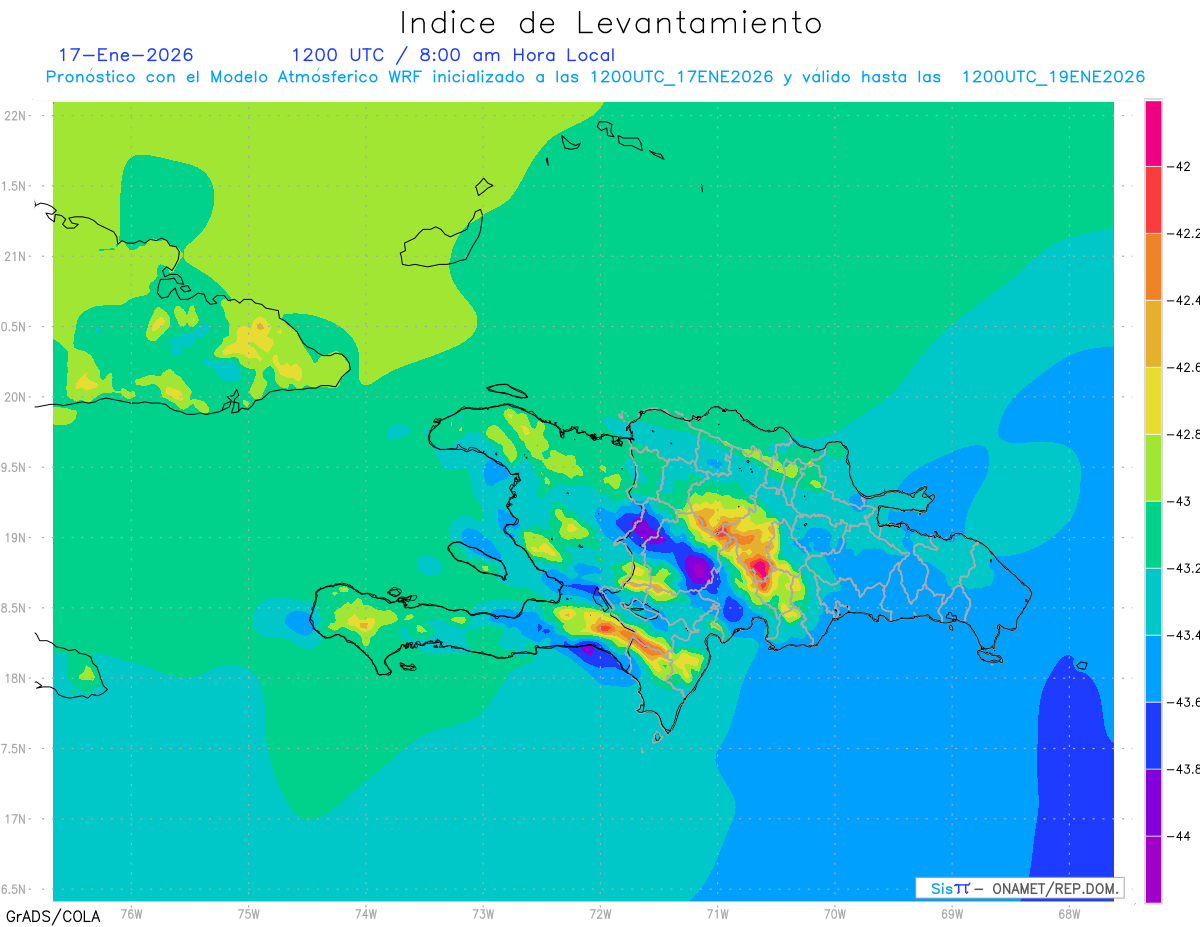Click the '22N' latitude label
The height and width of the screenshot is (927, 1200).
[17, 115]
